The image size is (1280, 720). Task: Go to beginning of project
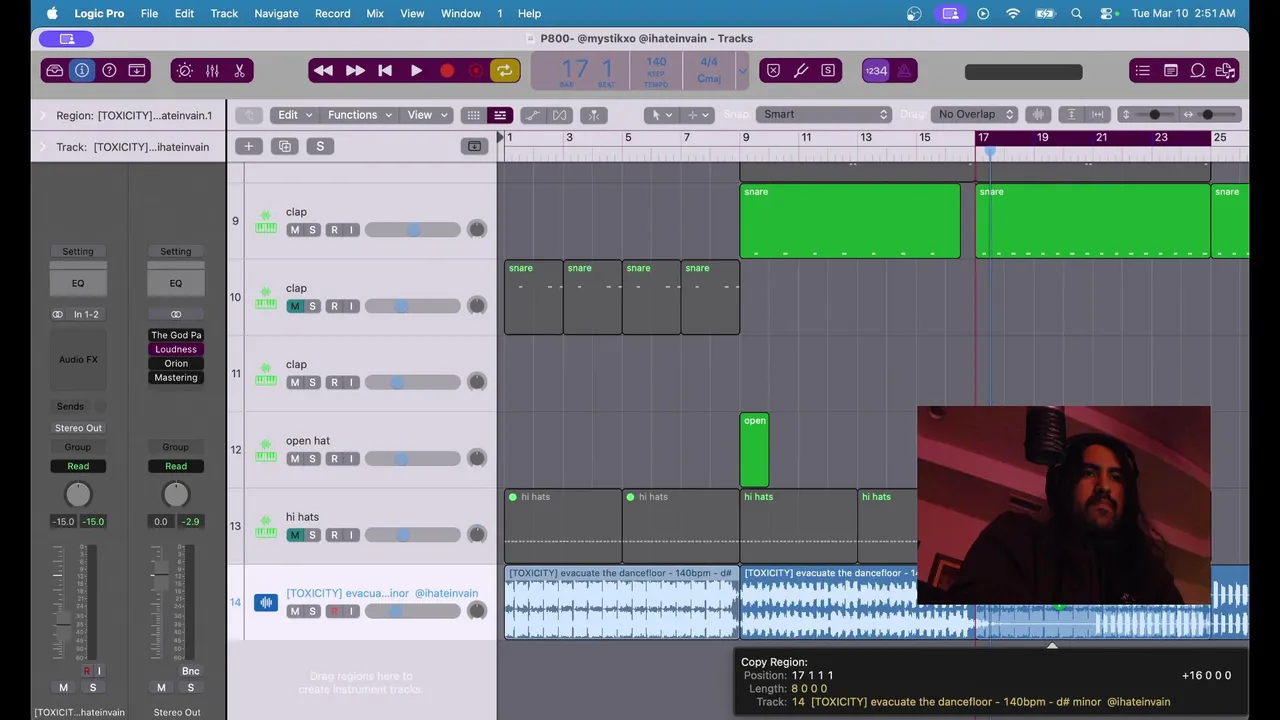(x=385, y=71)
